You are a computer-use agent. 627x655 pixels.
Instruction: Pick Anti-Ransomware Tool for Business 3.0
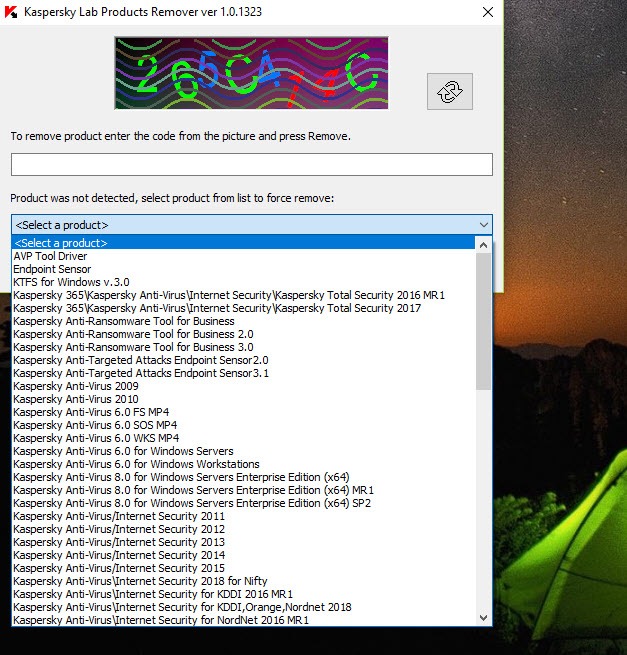[x=244, y=347]
